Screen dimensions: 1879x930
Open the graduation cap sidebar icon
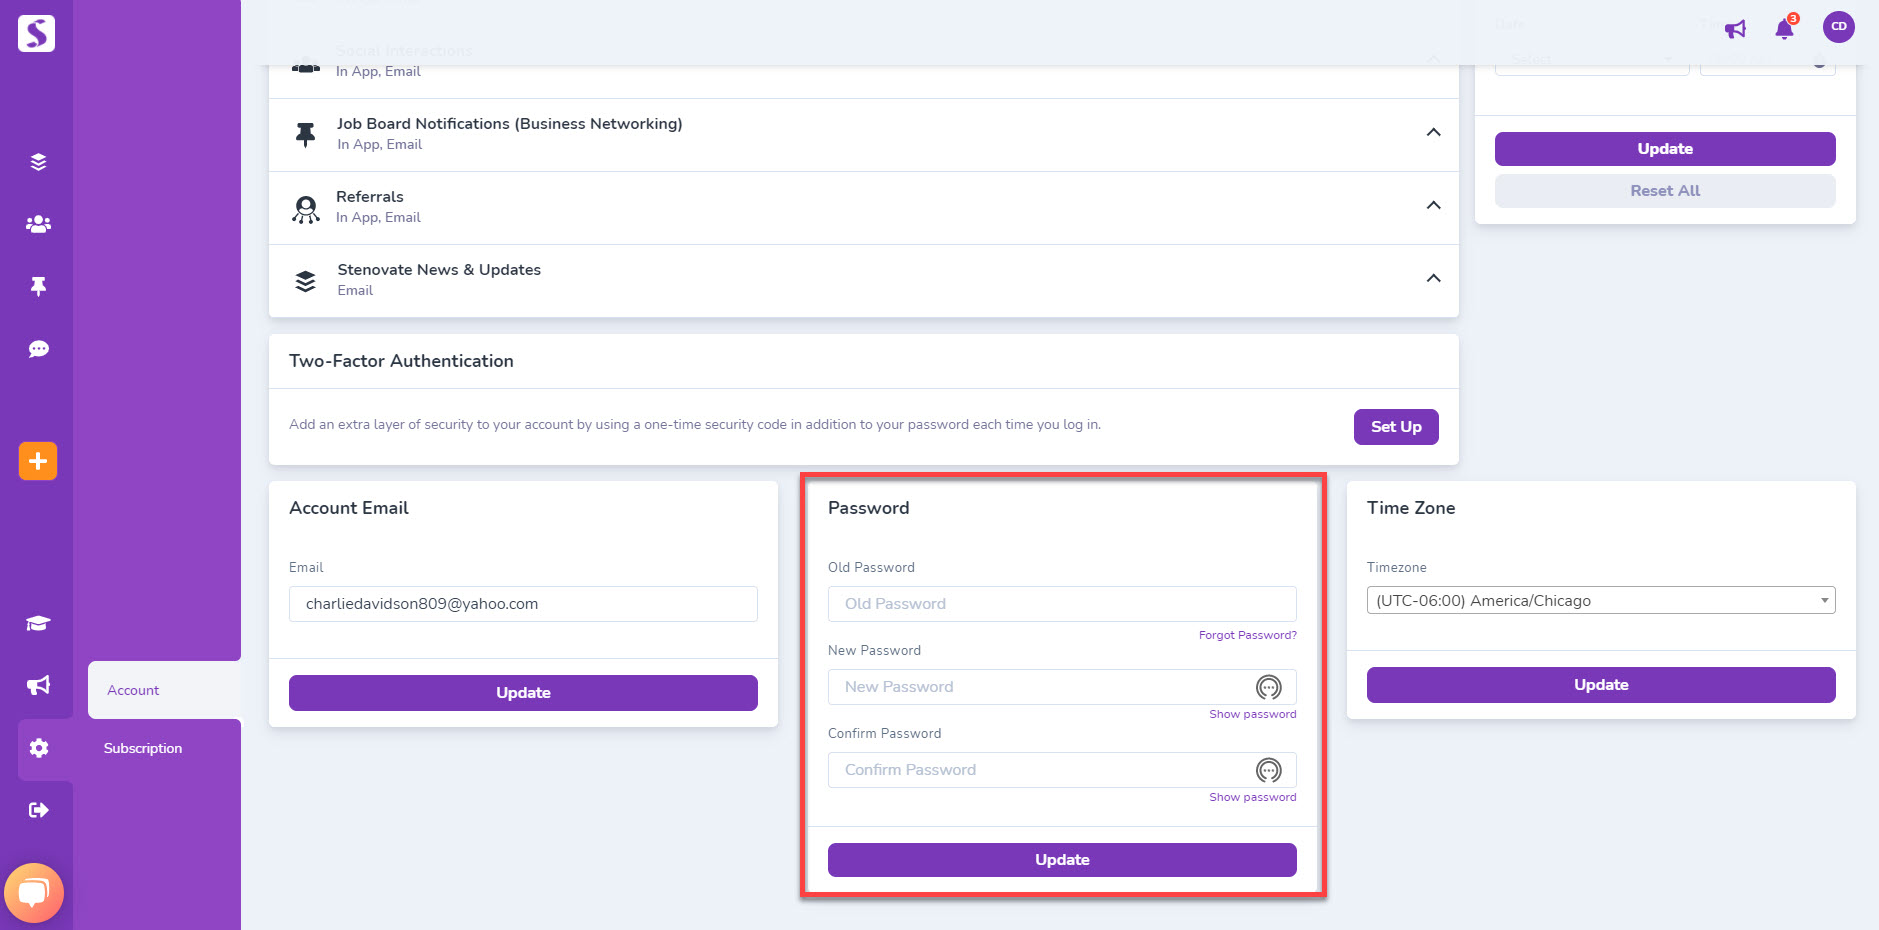38,624
